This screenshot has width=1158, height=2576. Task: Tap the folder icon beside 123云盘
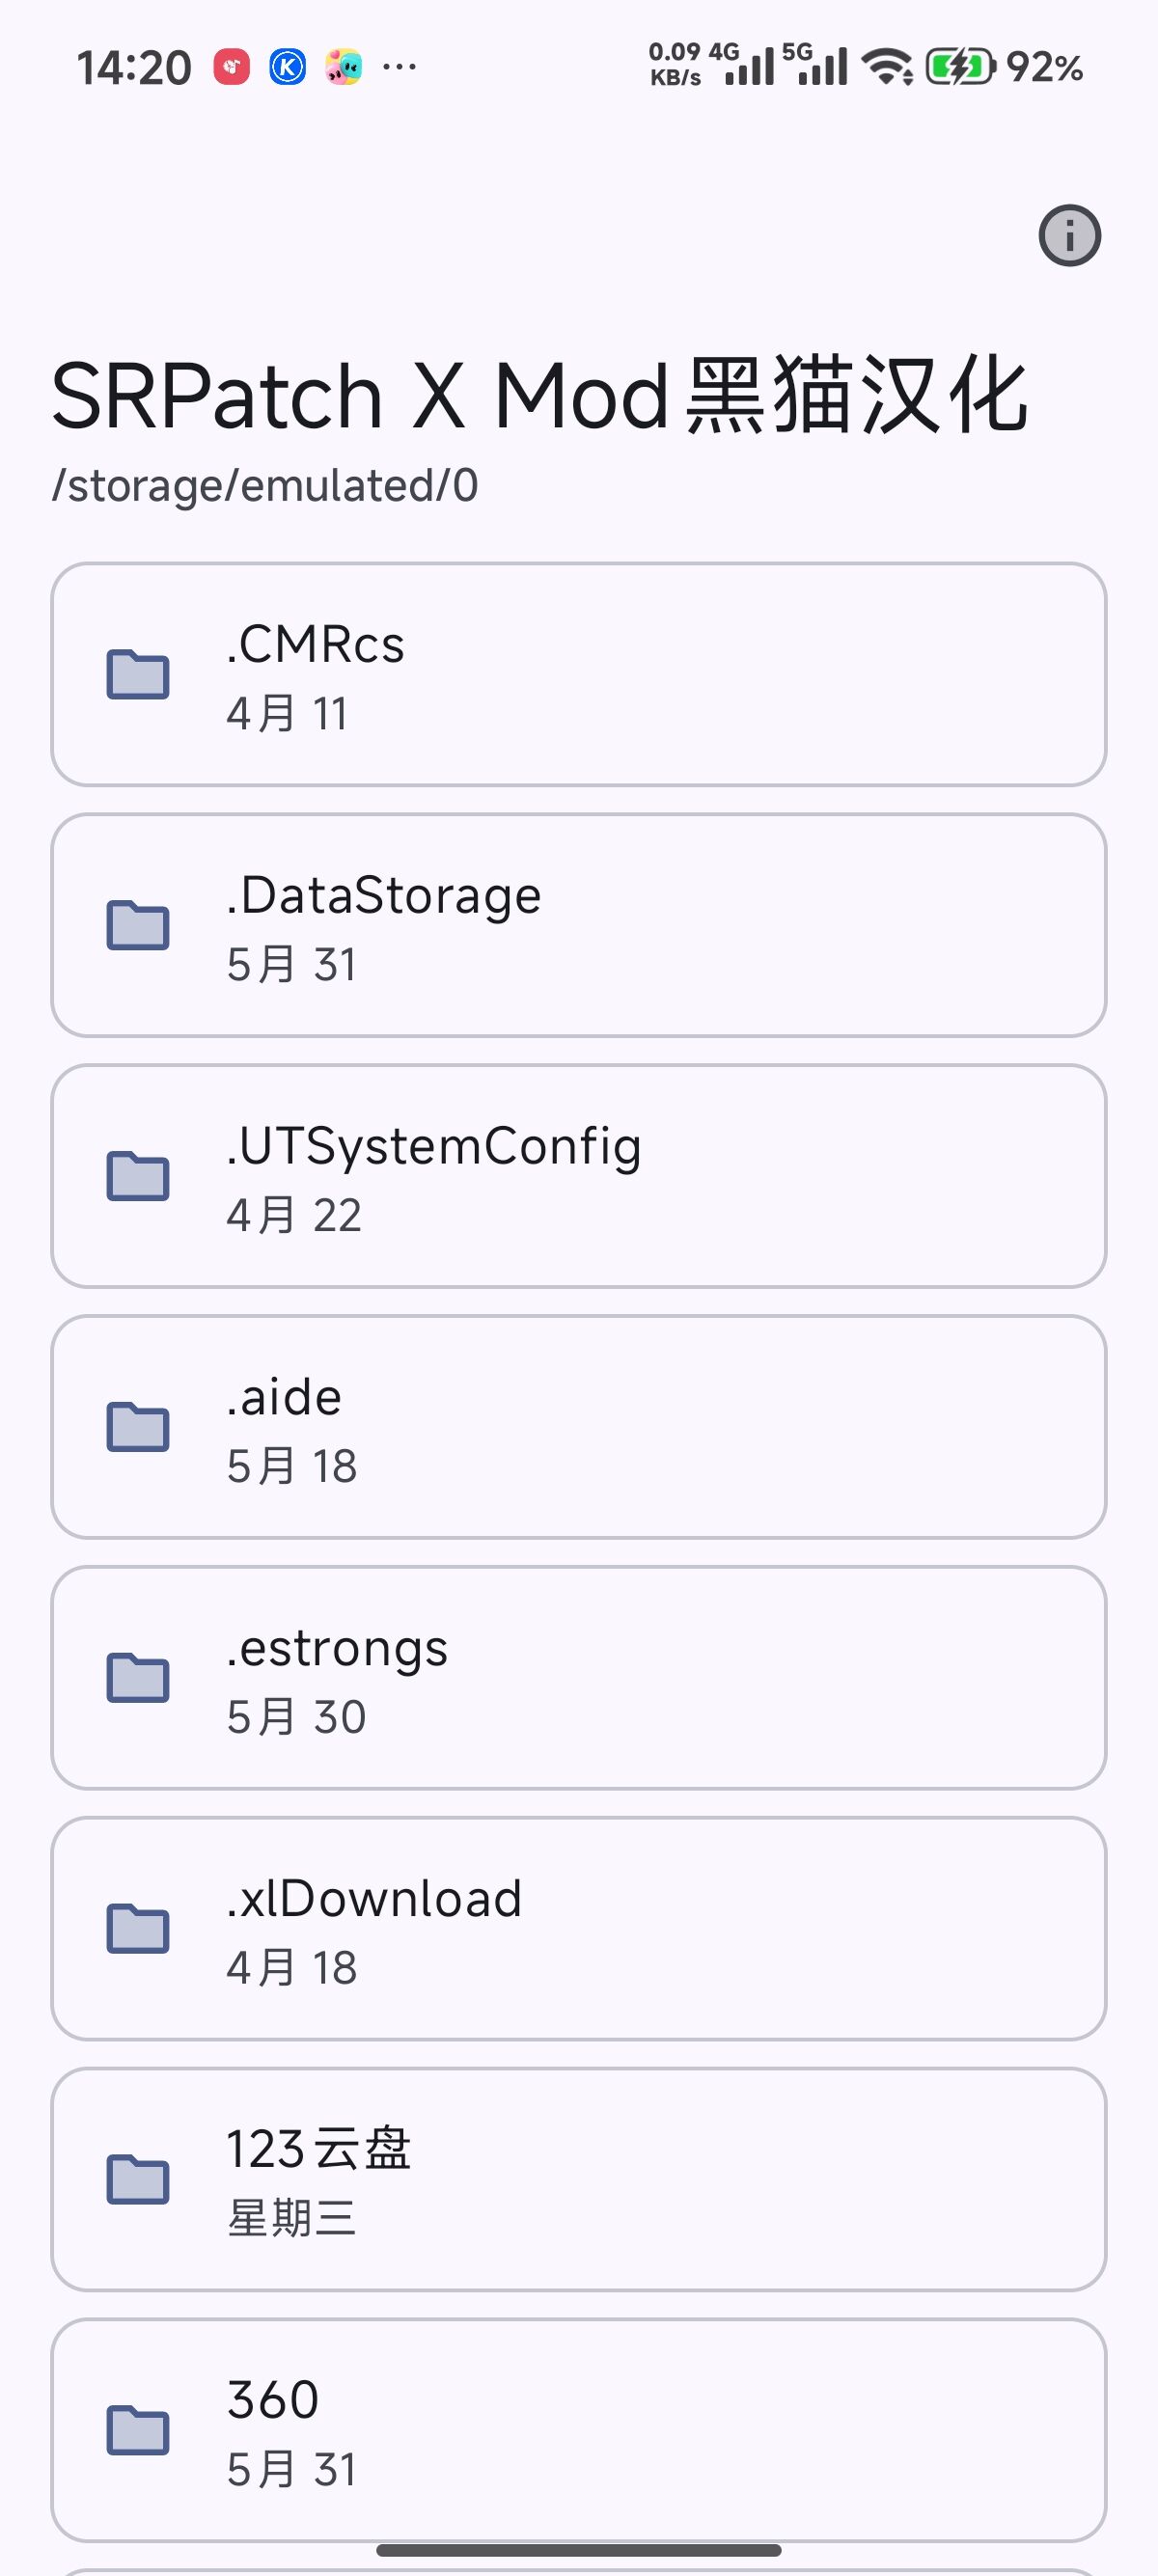click(138, 2180)
